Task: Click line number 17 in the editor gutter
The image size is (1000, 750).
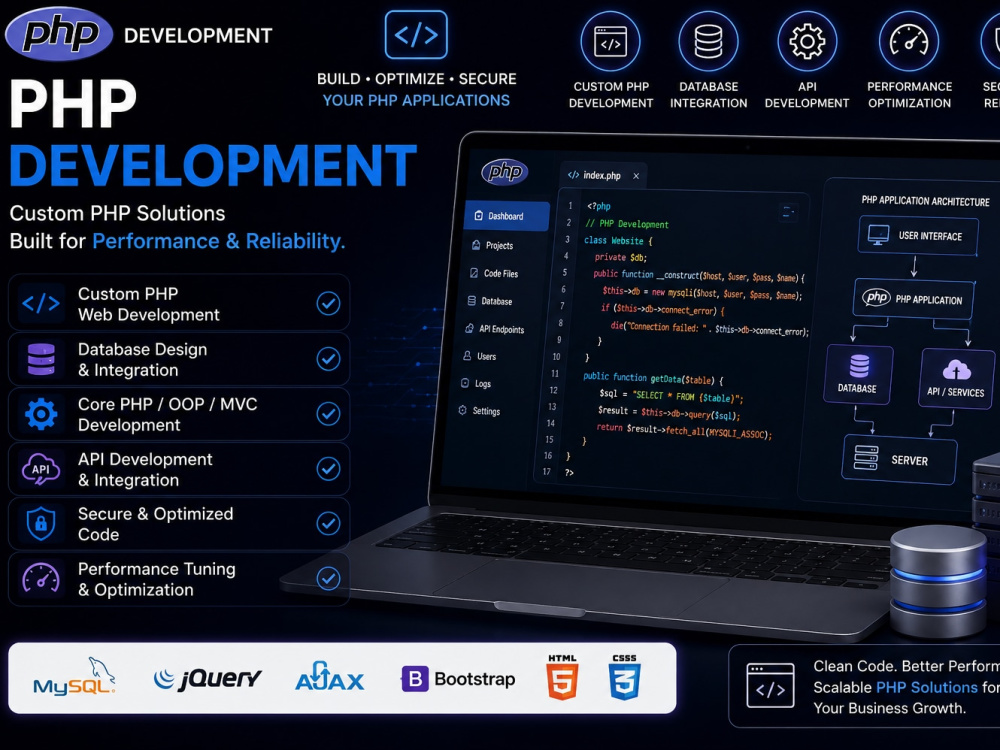Action: tap(547, 471)
